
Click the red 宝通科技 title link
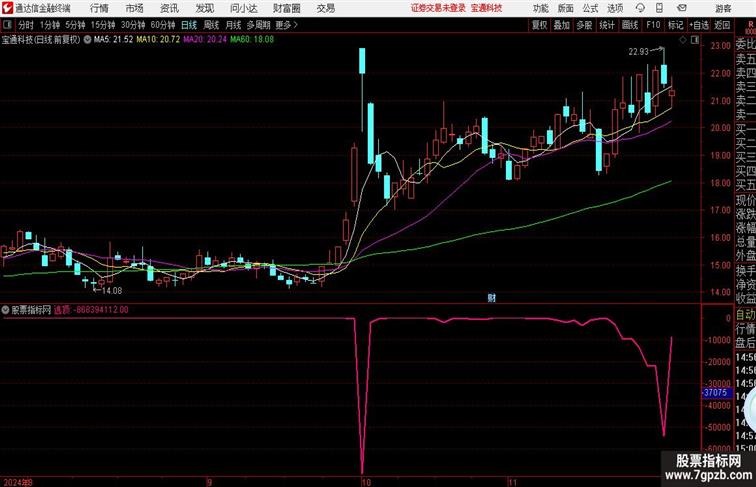point(486,8)
